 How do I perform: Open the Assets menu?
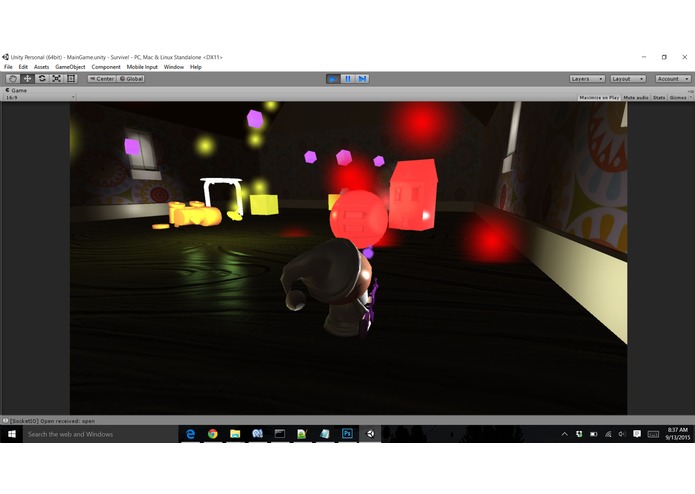click(x=41, y=67)
